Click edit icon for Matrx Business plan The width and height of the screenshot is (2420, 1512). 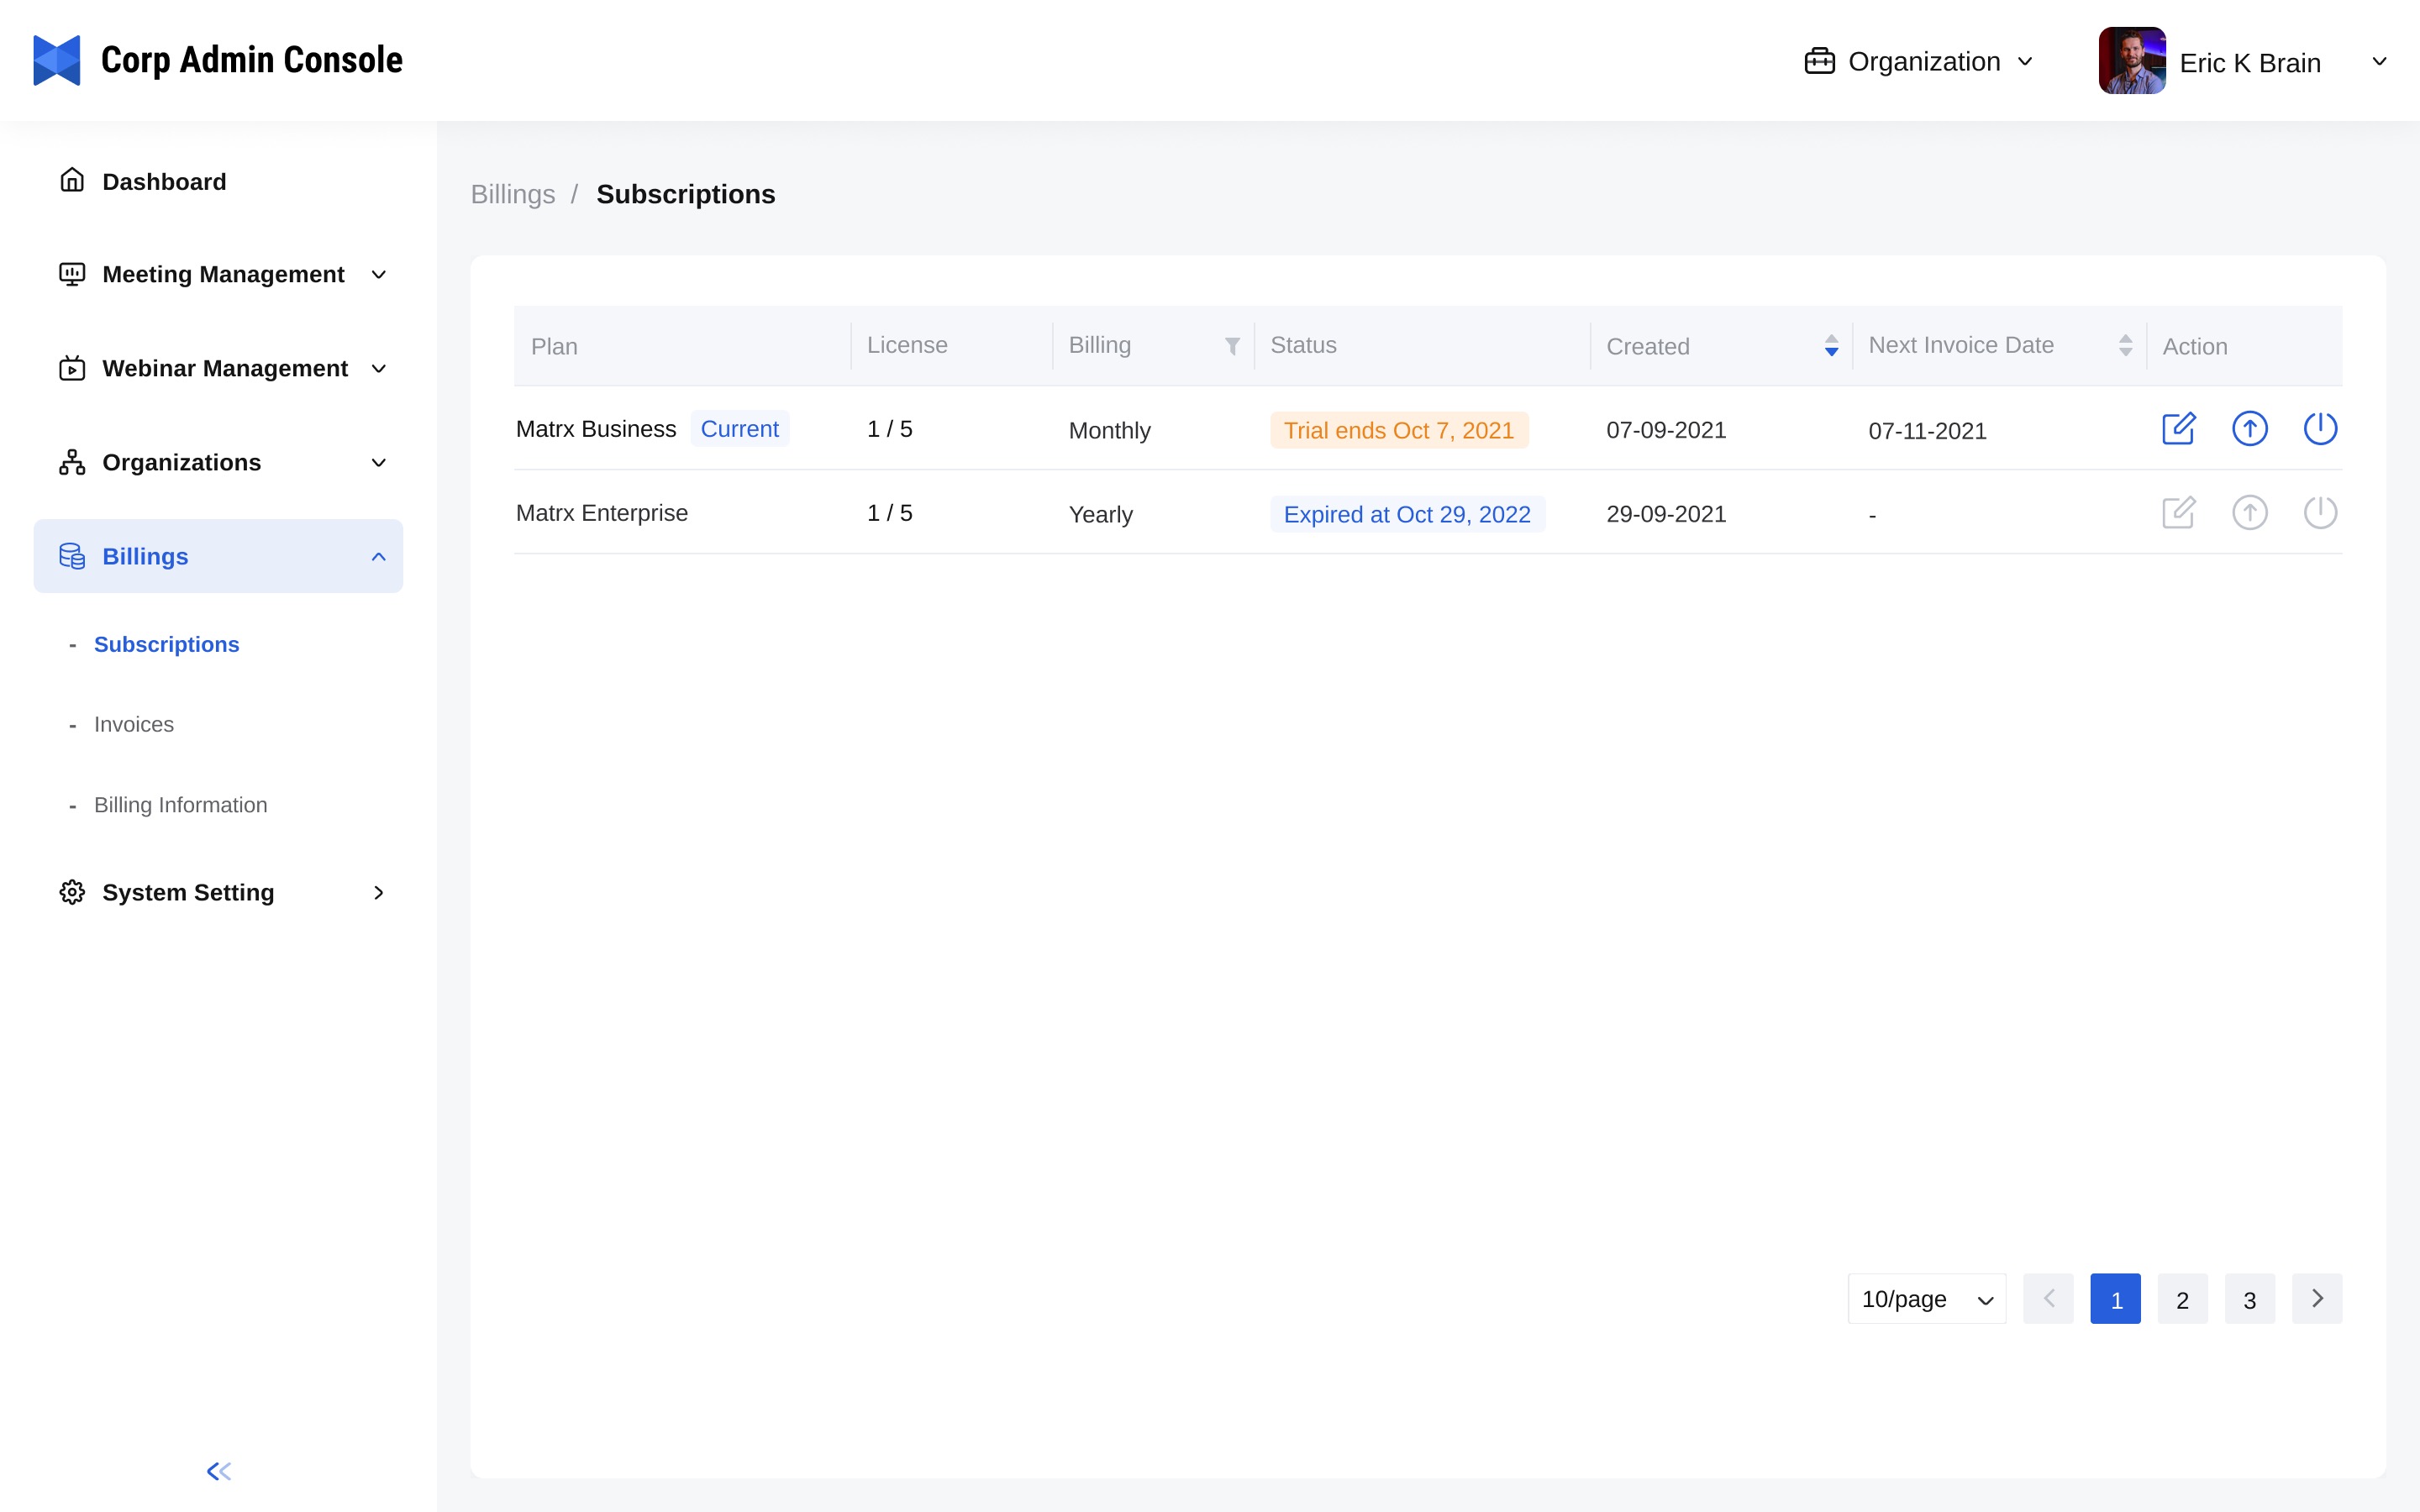(x=2178, y=429)
